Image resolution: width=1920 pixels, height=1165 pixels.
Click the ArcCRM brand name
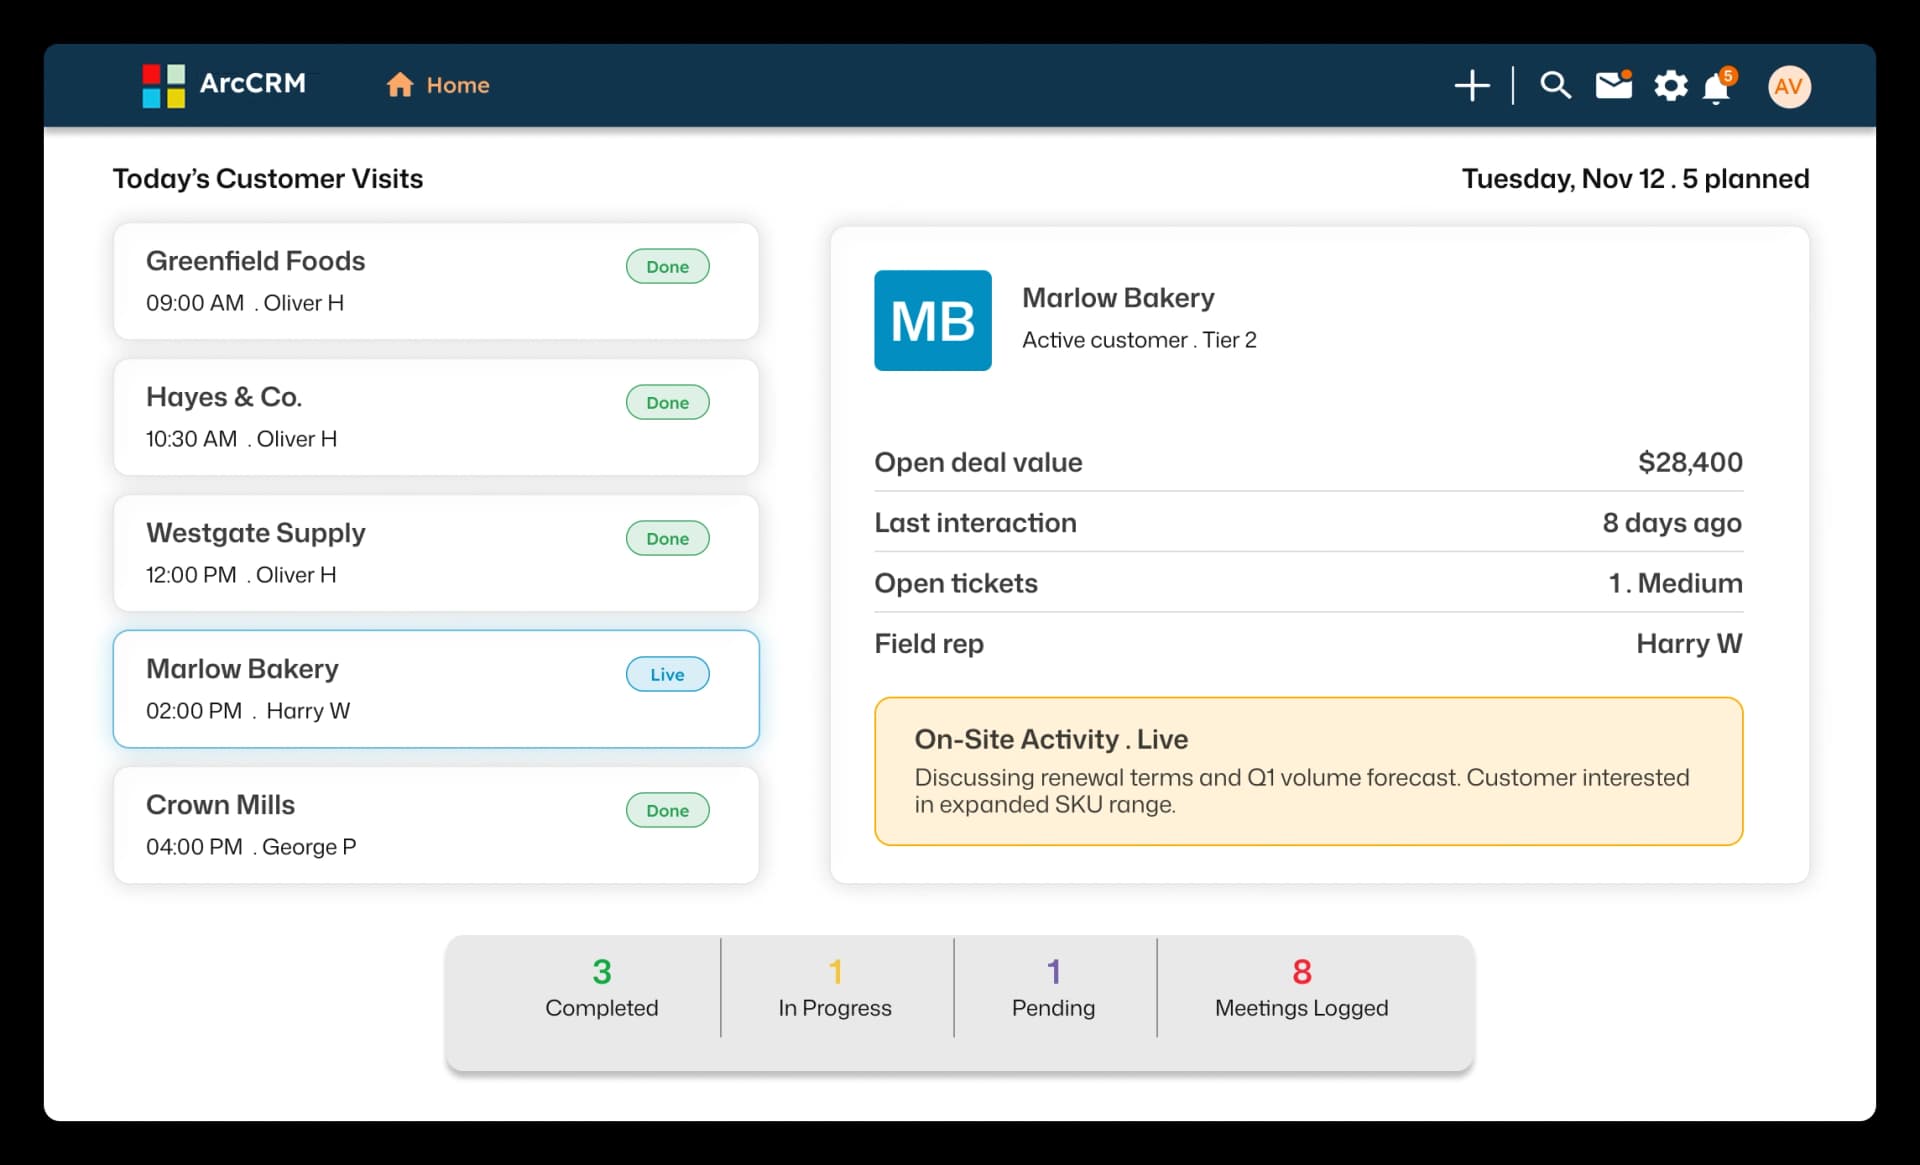click(253, 83)
